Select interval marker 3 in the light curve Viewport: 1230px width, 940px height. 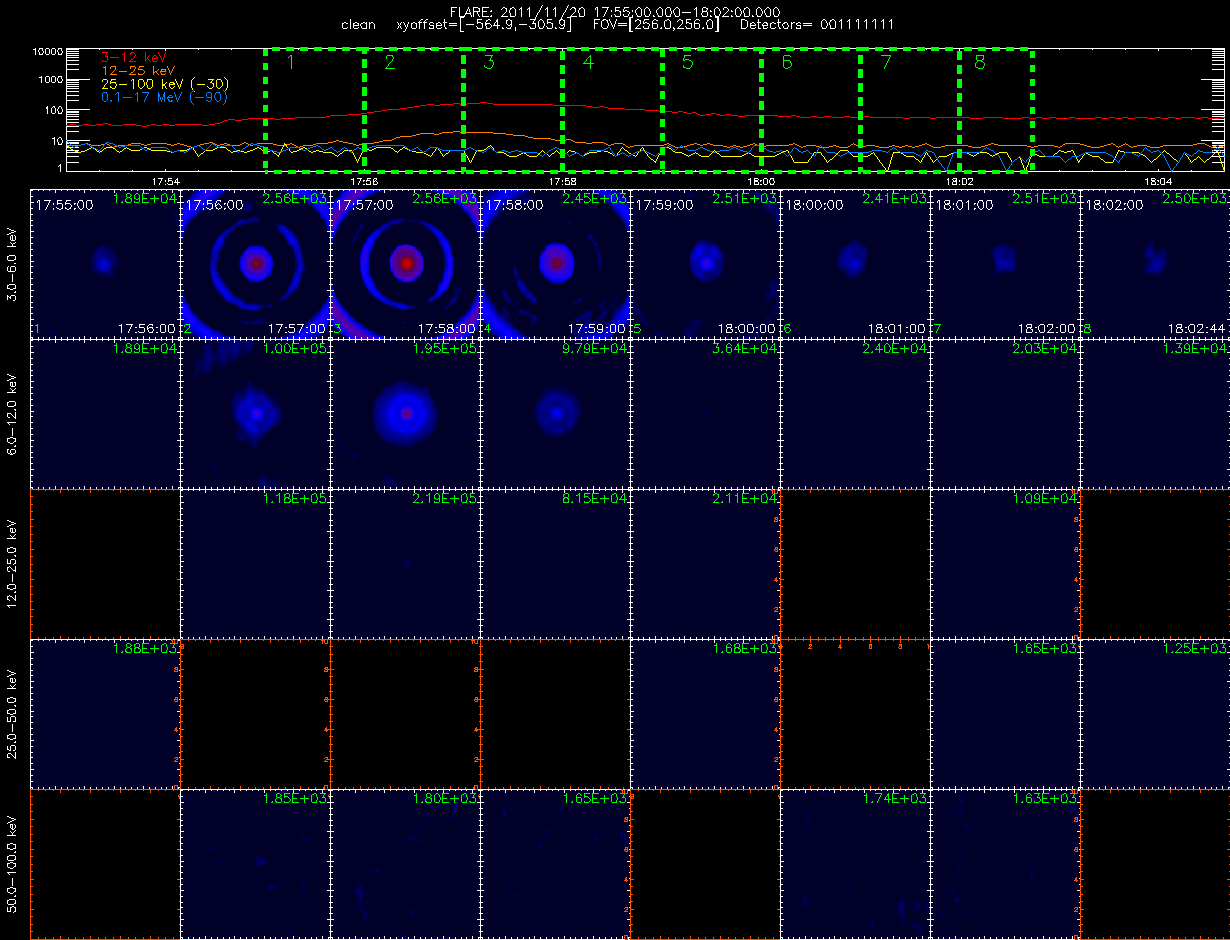(x=489, y=63)
